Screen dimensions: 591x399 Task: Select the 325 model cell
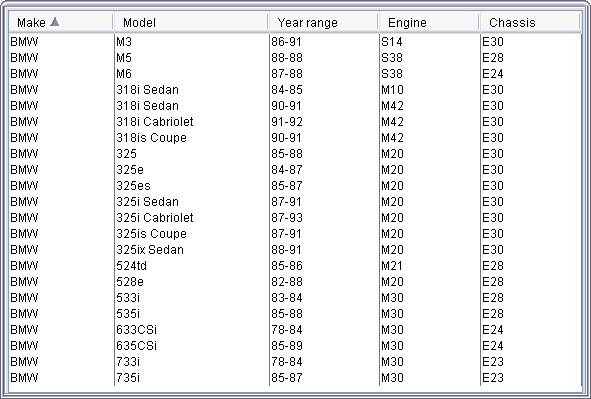[192, 154]
